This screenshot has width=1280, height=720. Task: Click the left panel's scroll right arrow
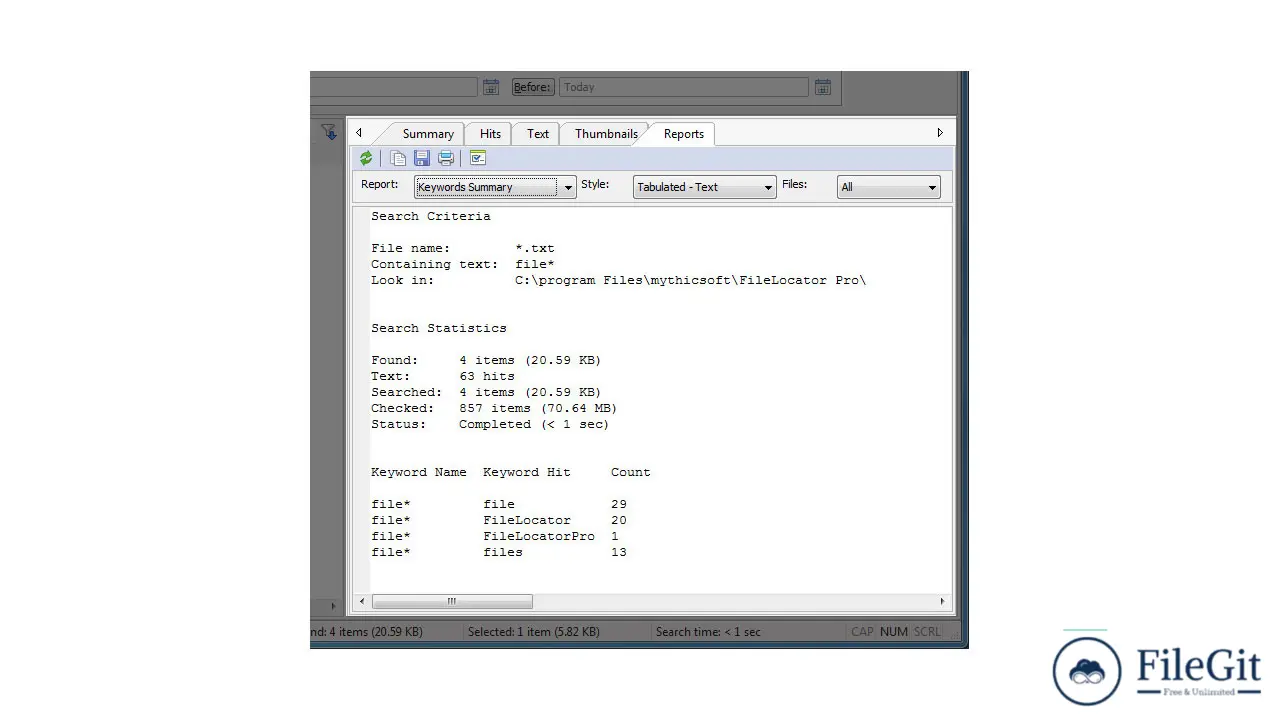pyautogui.click(x=334, y=606)
